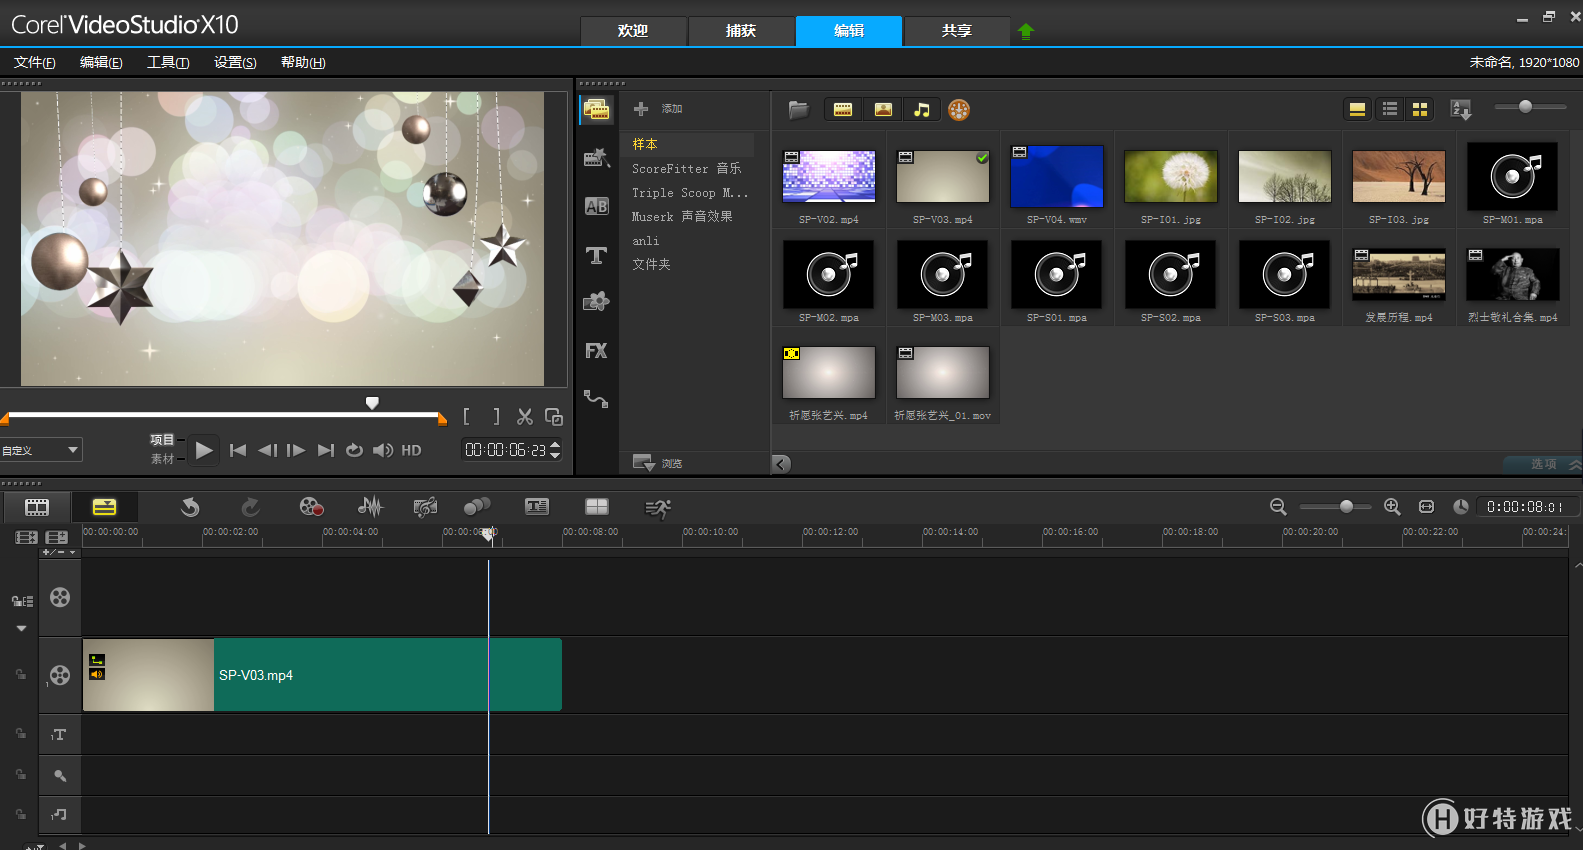Open the Path motion panel
Viewport: 1583px width, 850px height.
(x=597, y=399)
